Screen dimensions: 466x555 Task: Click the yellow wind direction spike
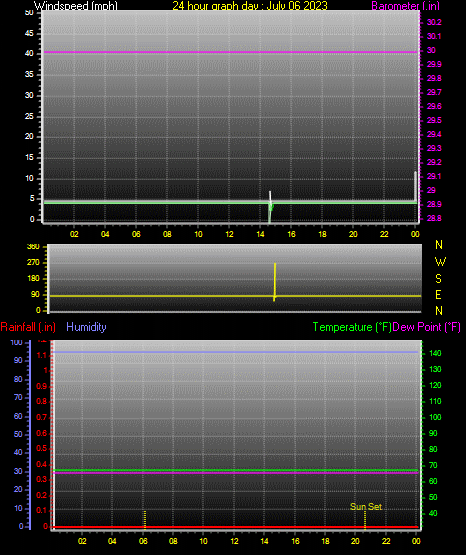pos(275,282)
